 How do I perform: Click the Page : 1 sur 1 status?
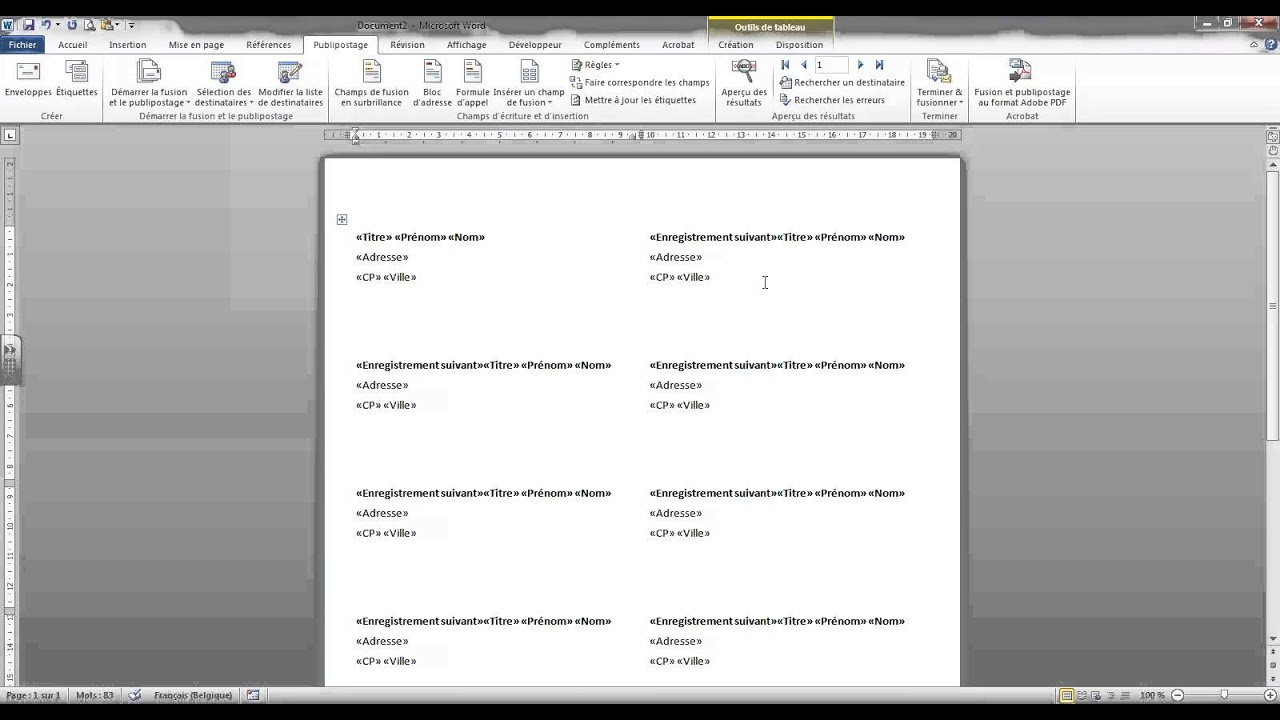[33, 695]
